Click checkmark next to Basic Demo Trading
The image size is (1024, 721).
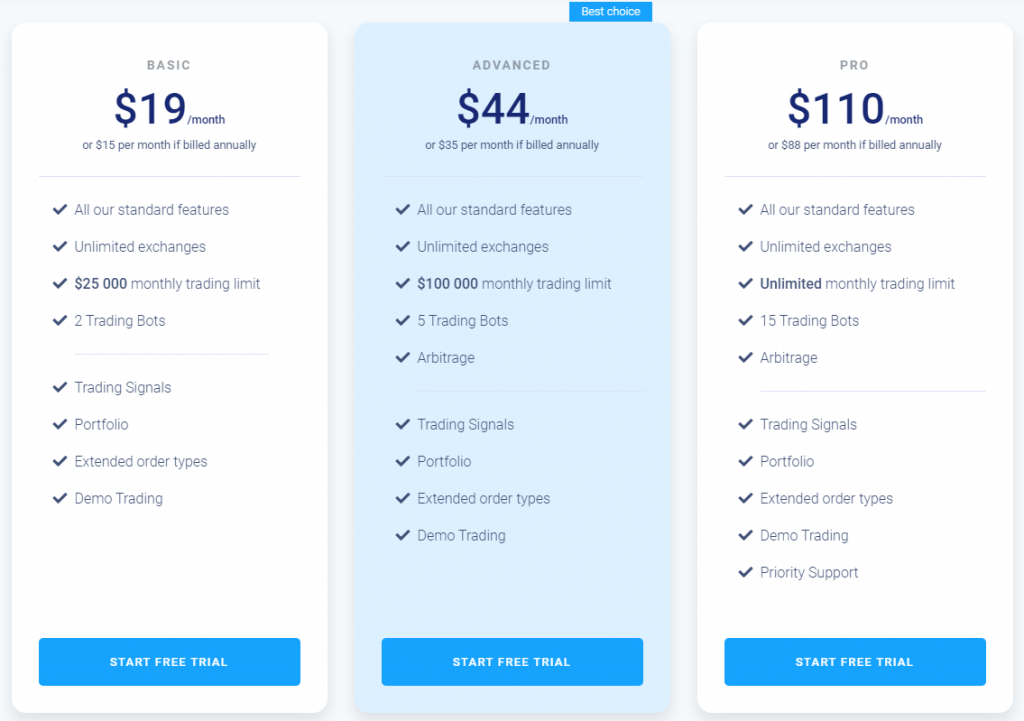[60, 498]
